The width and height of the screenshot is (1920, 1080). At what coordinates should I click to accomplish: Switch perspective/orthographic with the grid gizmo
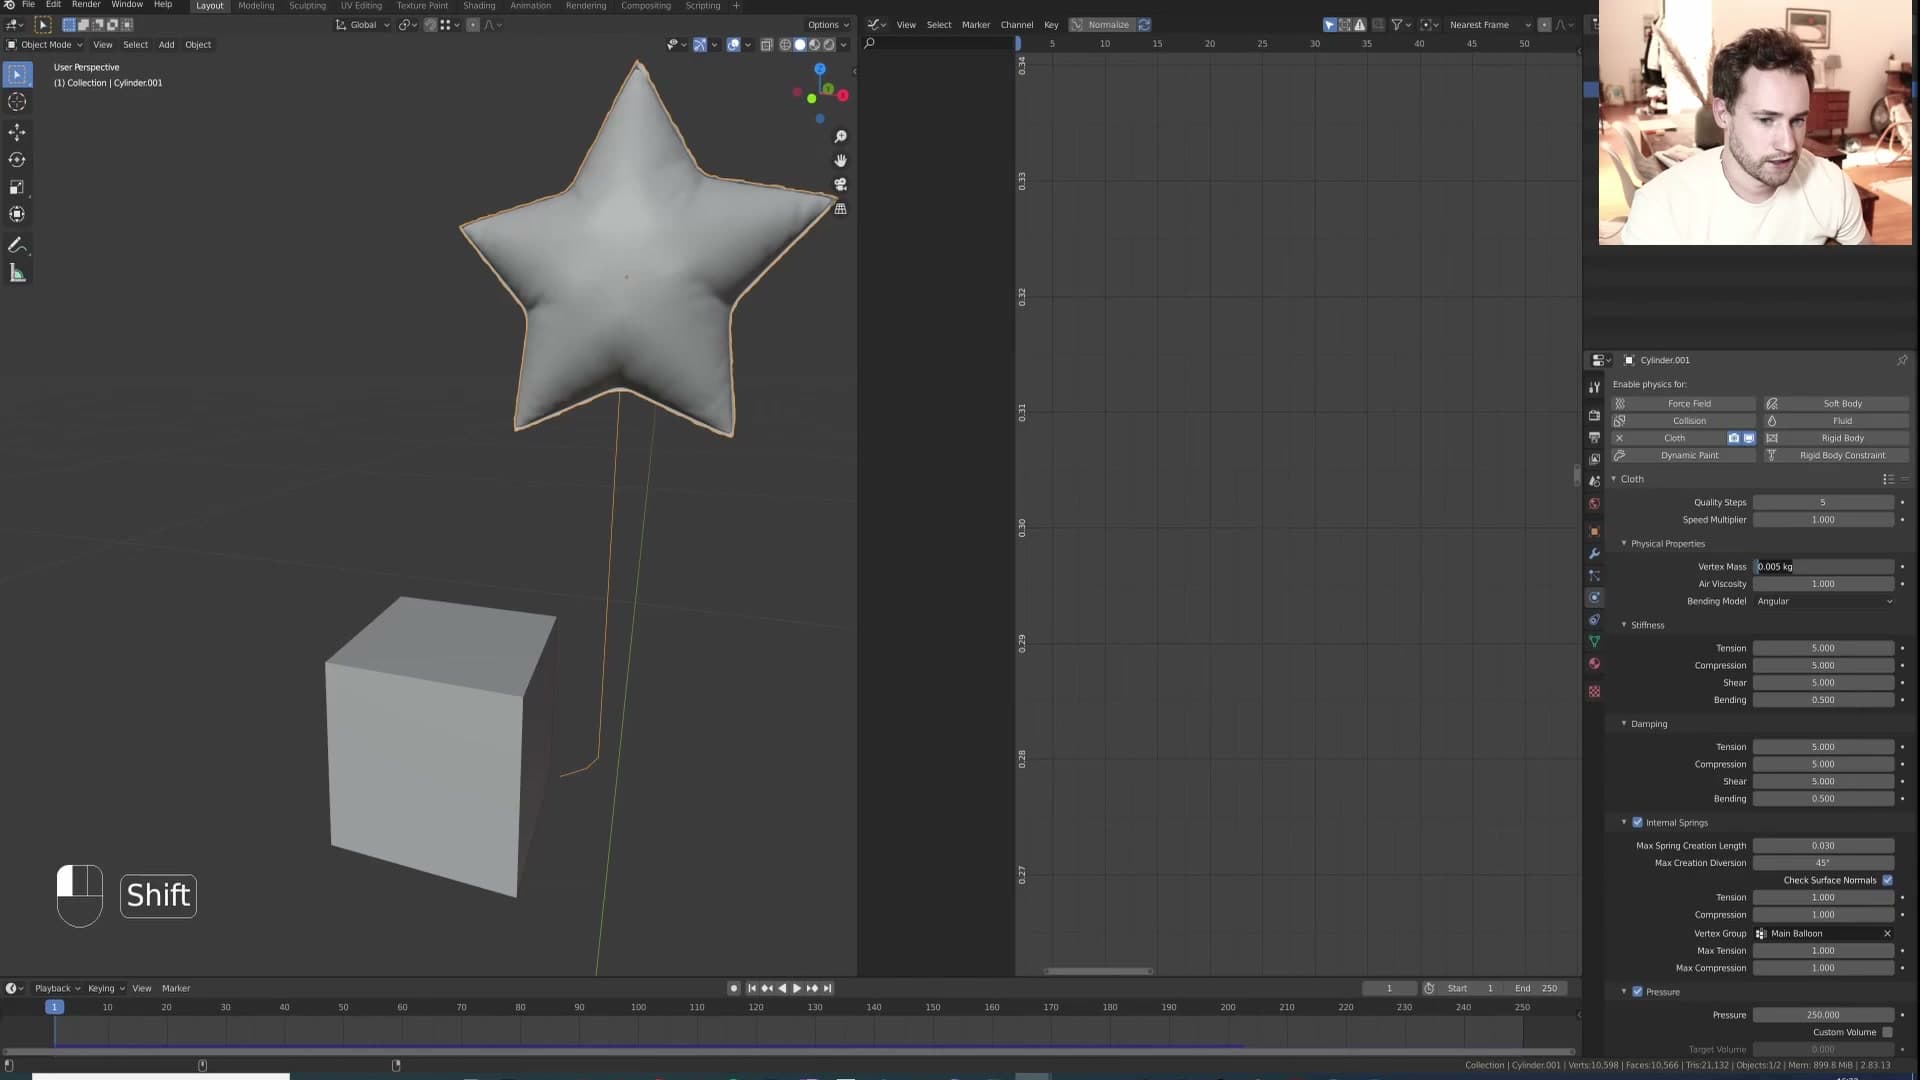tap(841, 209)
